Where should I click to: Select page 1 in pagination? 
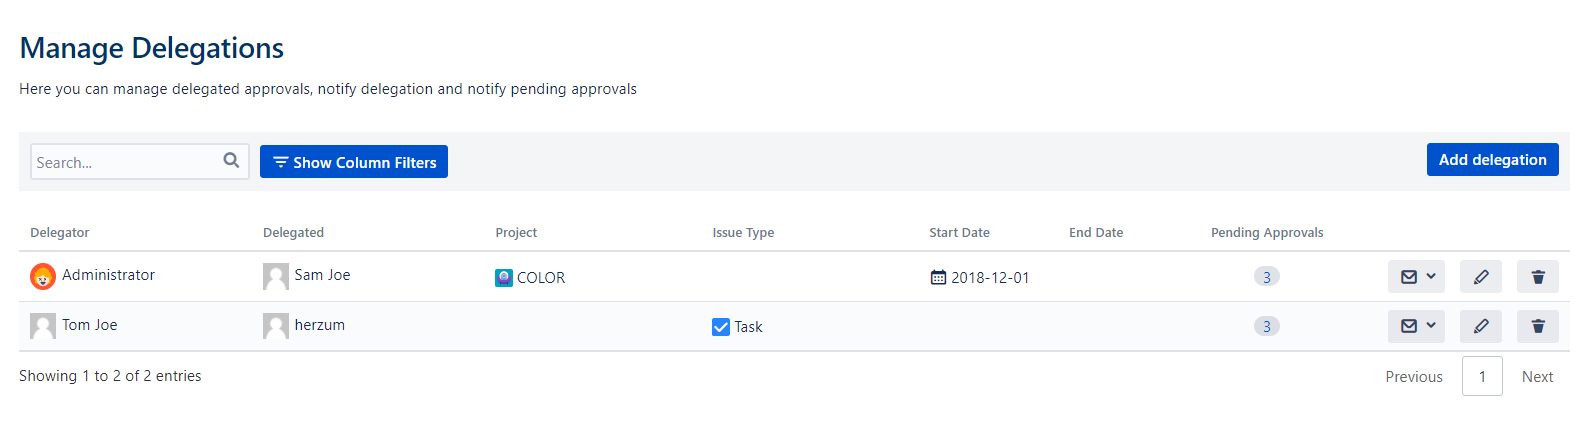pos(1482,377)
